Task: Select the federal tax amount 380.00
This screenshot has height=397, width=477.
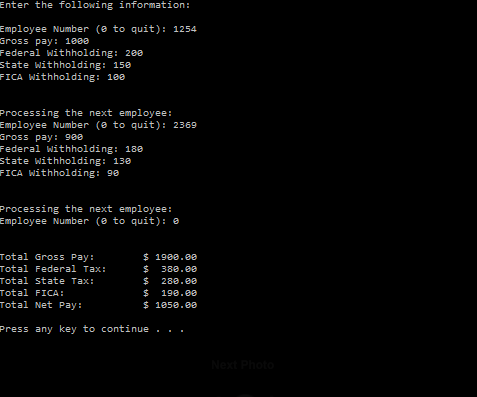Action: pos(179,269)
